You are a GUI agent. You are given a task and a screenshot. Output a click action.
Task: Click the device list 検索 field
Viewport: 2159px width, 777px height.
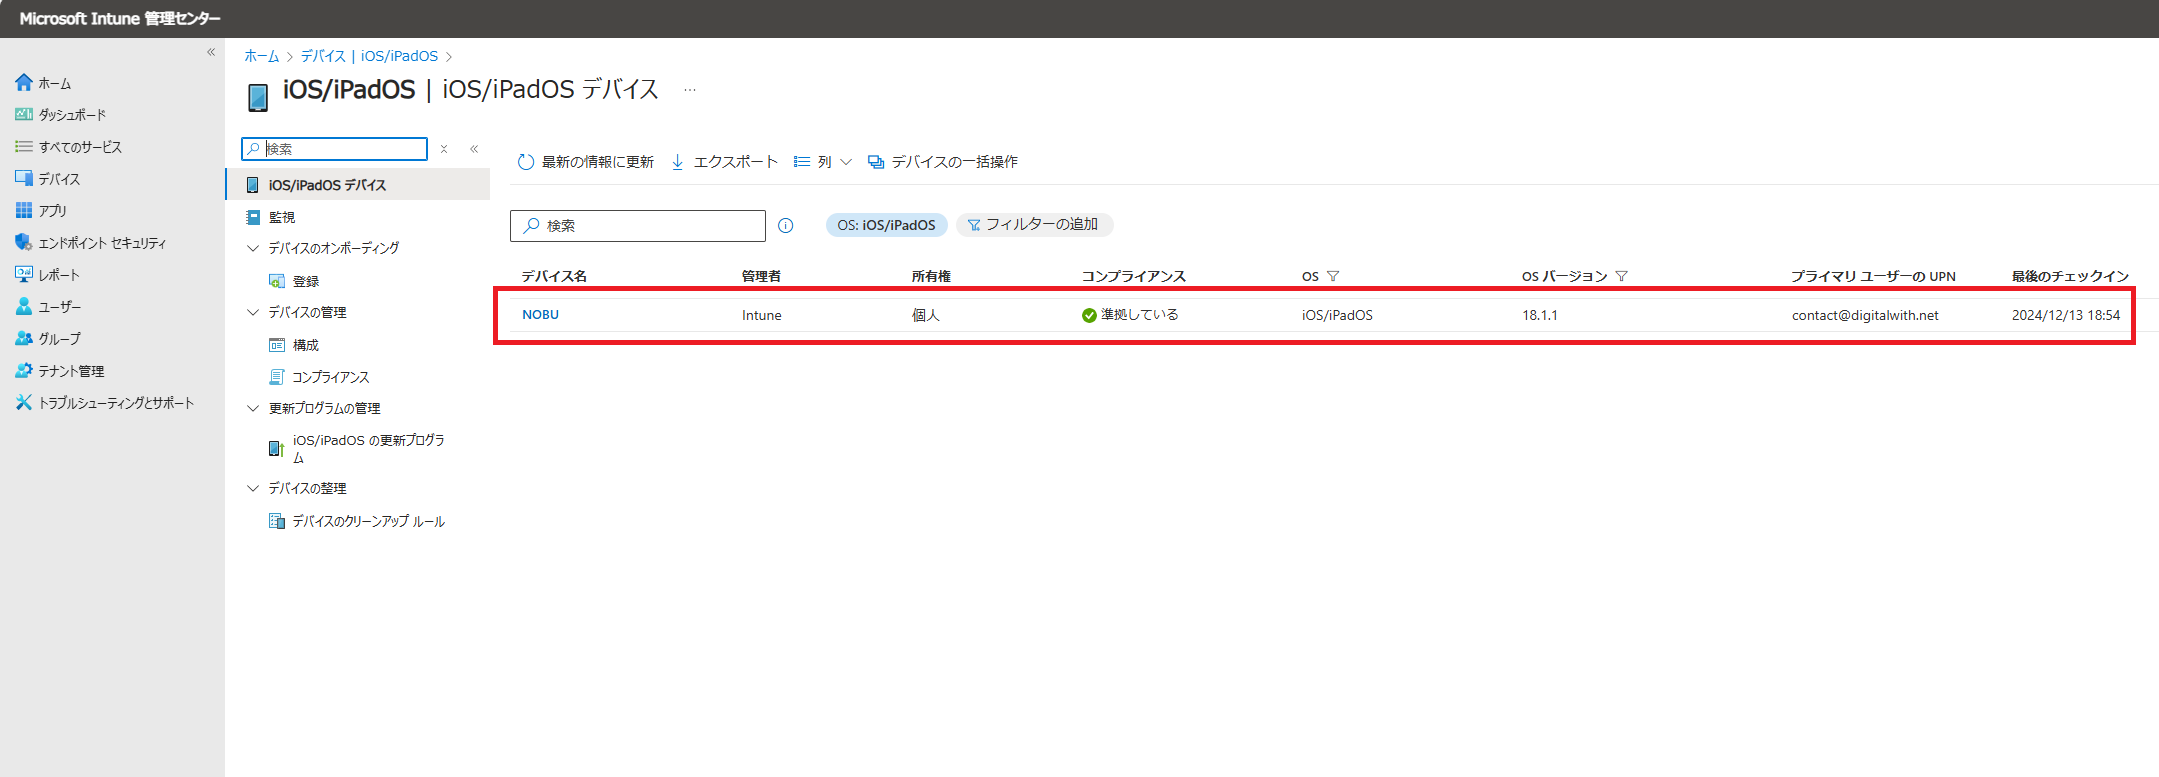pos(638,226)
